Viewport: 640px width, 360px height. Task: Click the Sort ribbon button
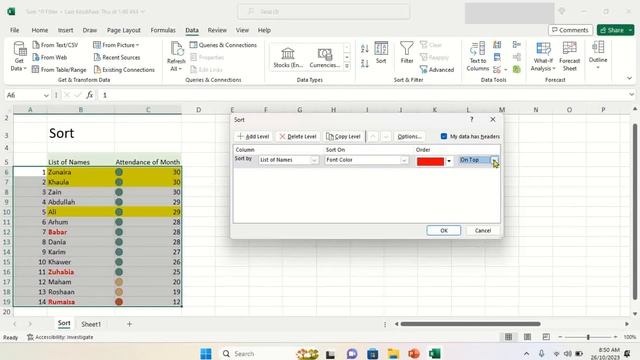[x=381, y=53]
